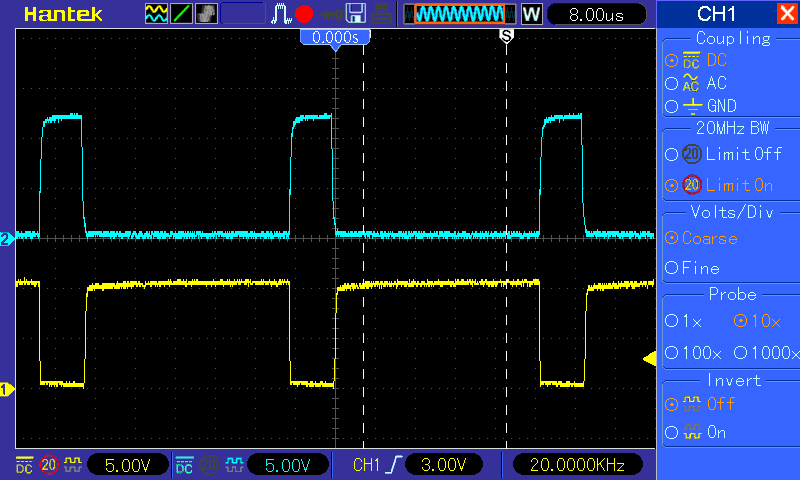800x480 pixels.
Task: Click the floppy disk save icon
Action: tap(356, 14)
